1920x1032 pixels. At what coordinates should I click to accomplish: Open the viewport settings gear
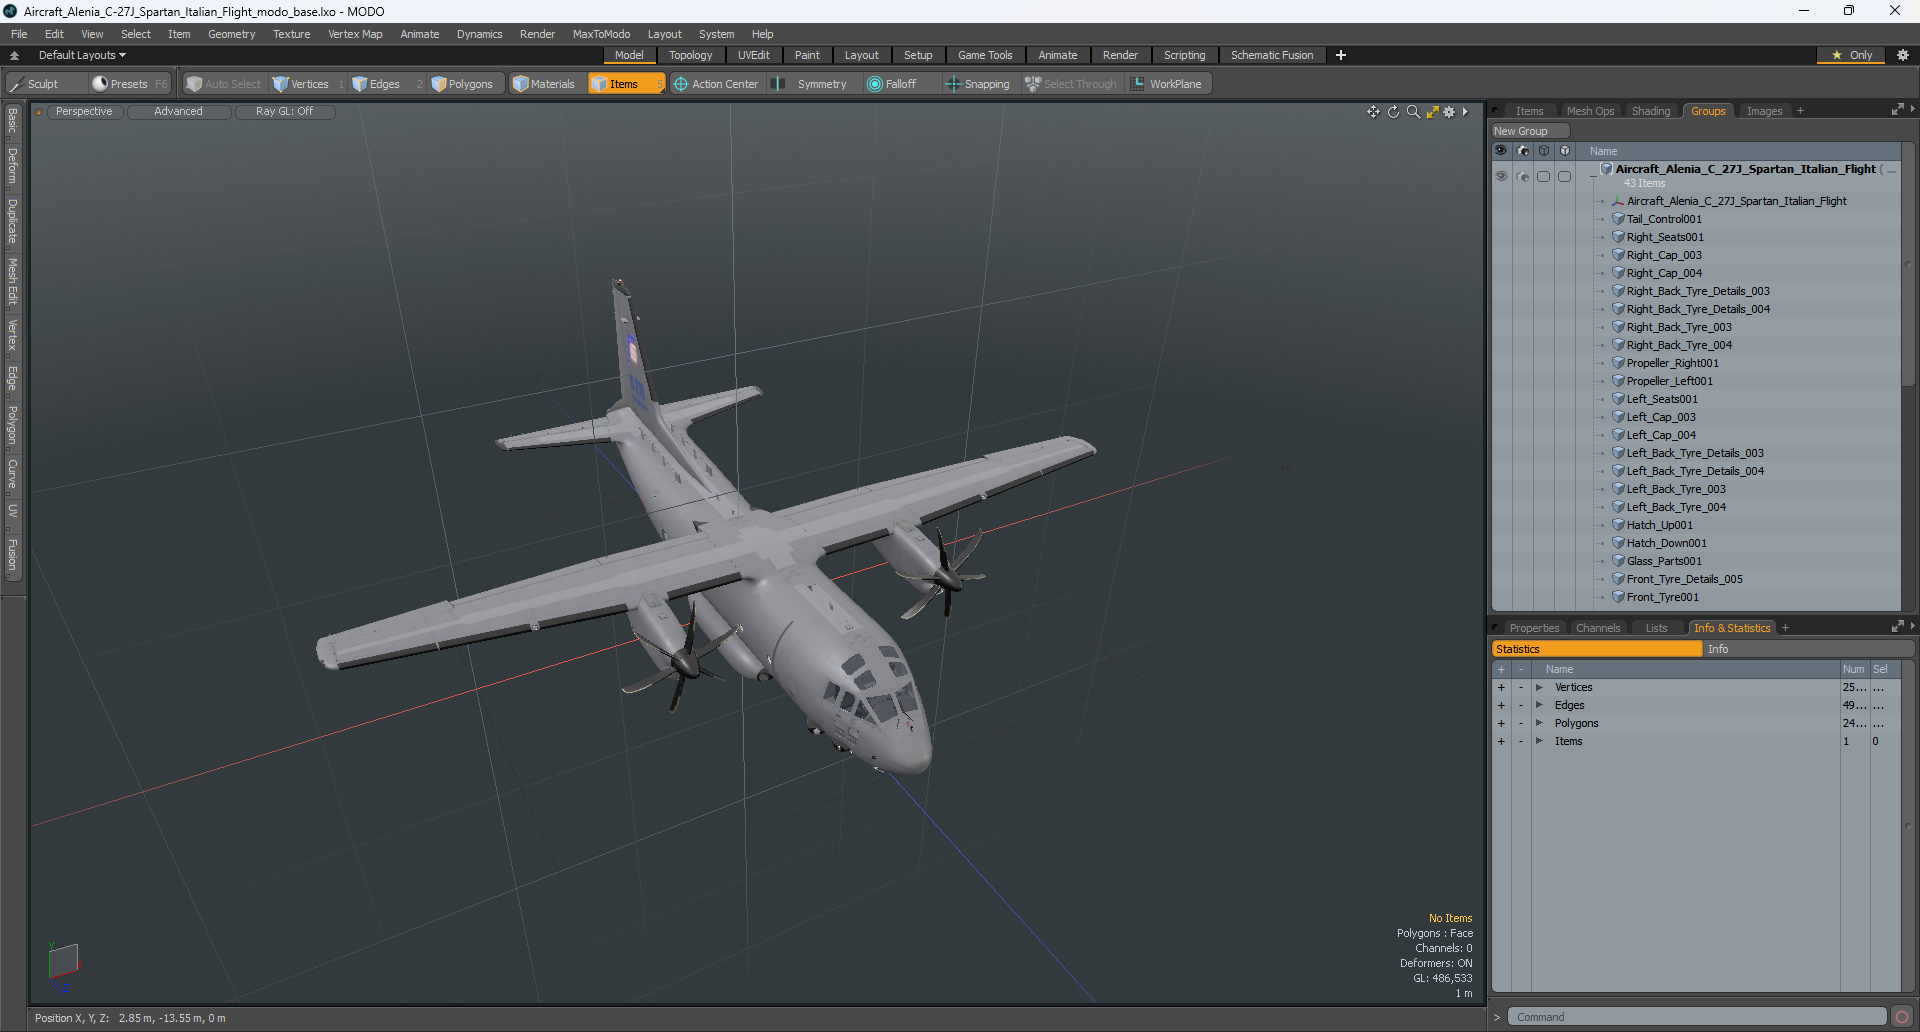point(1449,112)
